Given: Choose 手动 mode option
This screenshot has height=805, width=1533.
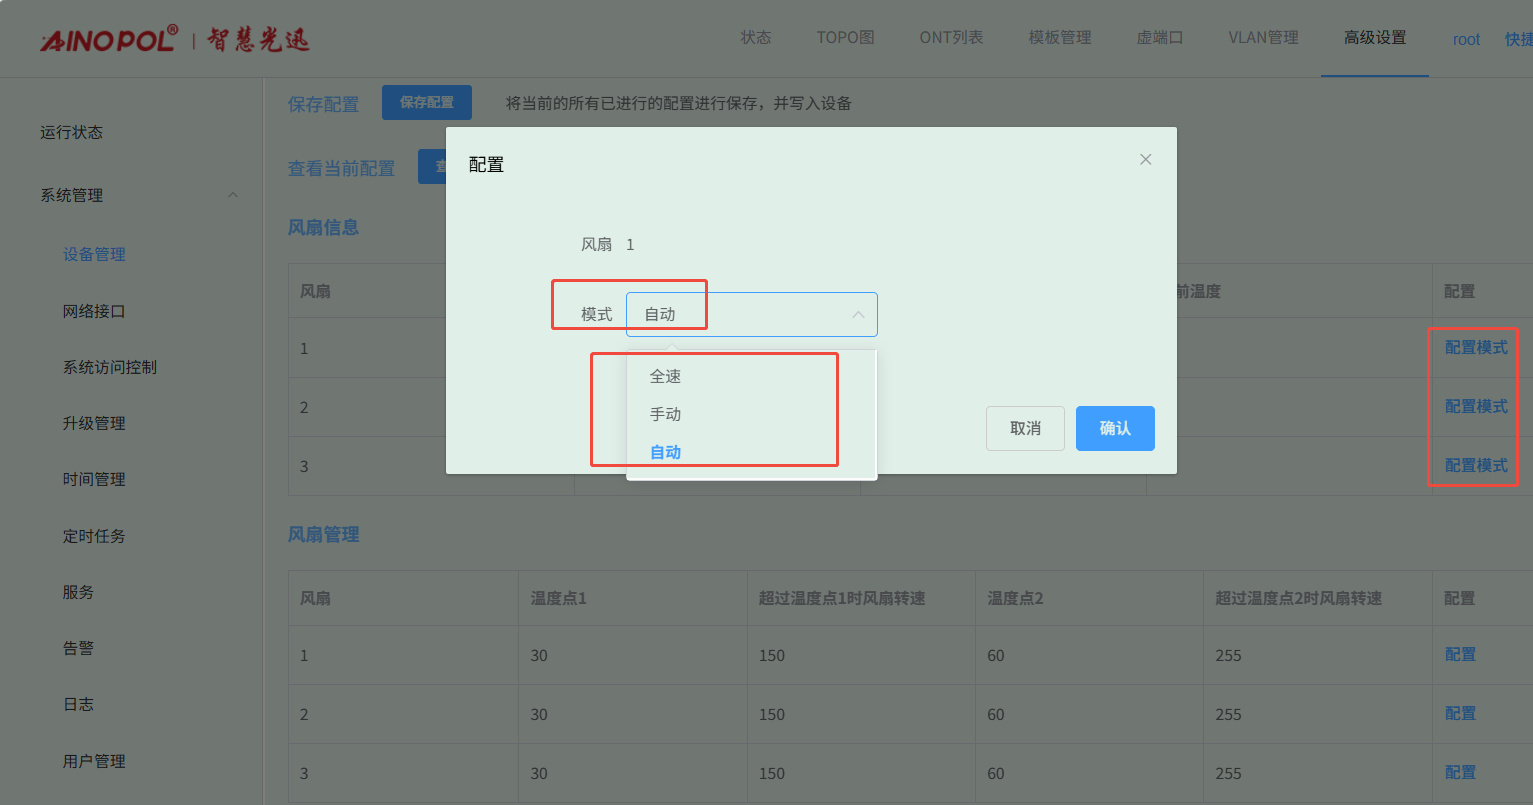Looking at the screenshot, I should click(666, 414).
